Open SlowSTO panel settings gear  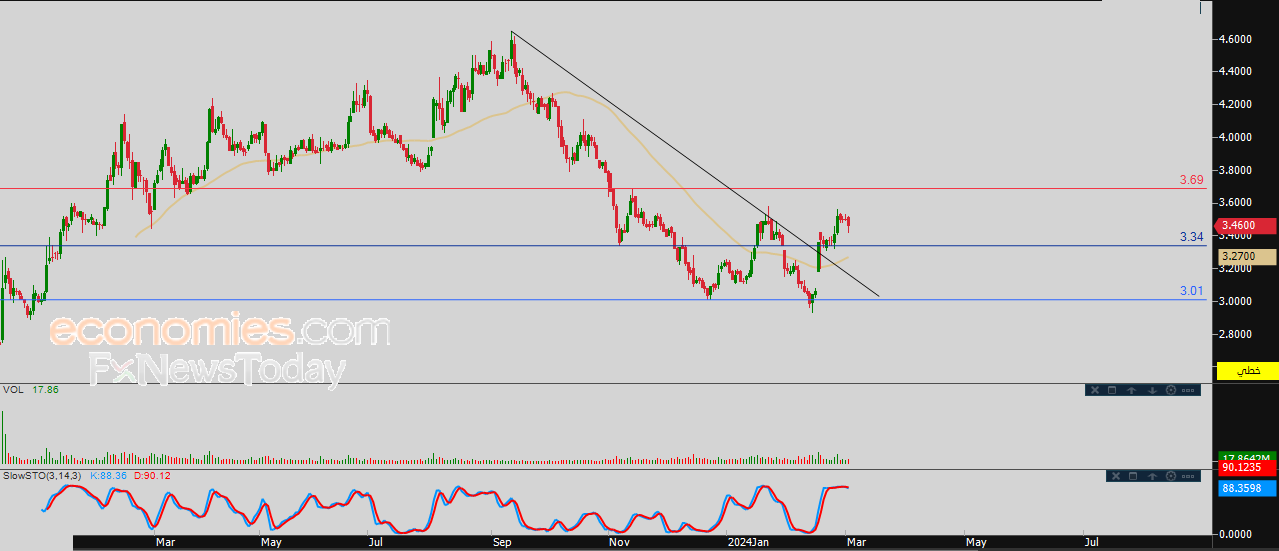[x=1171, y=476]
